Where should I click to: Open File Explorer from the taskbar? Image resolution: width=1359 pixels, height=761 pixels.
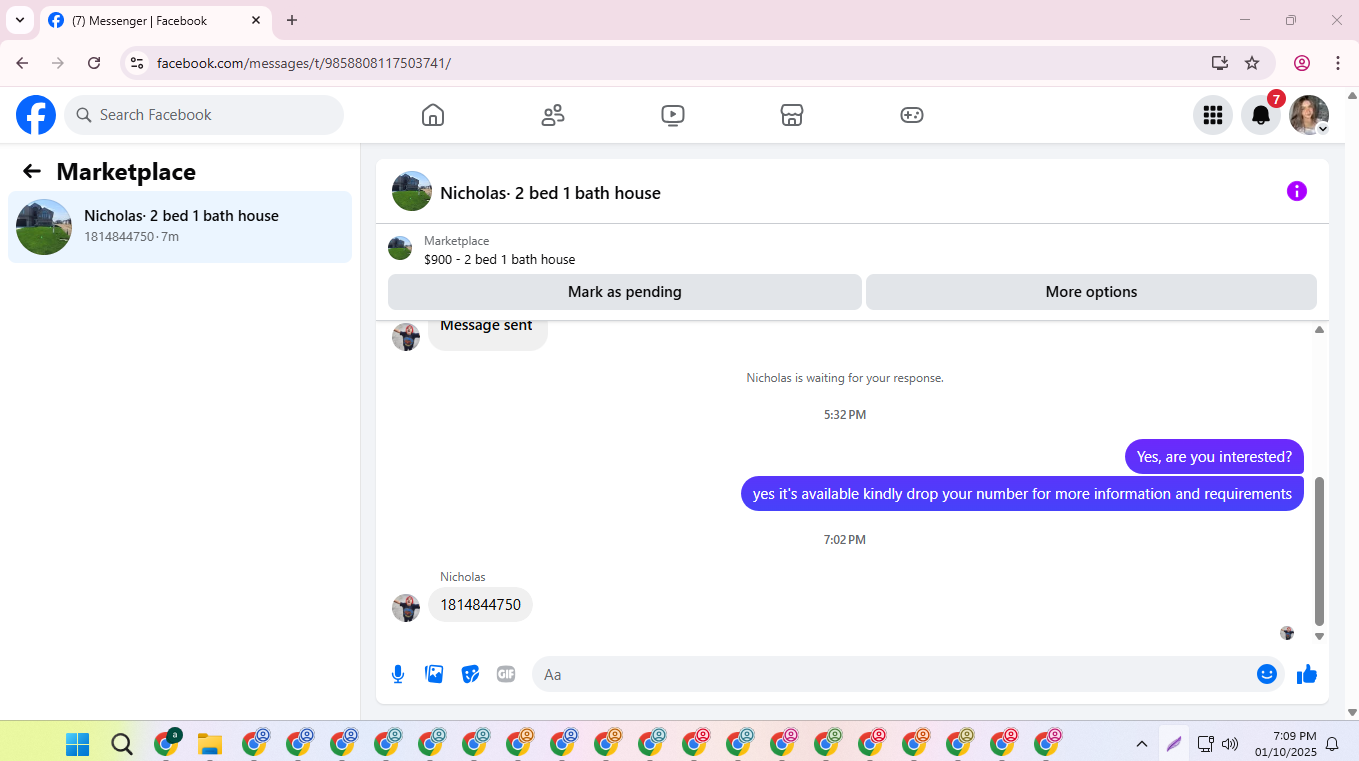[209, 744]
